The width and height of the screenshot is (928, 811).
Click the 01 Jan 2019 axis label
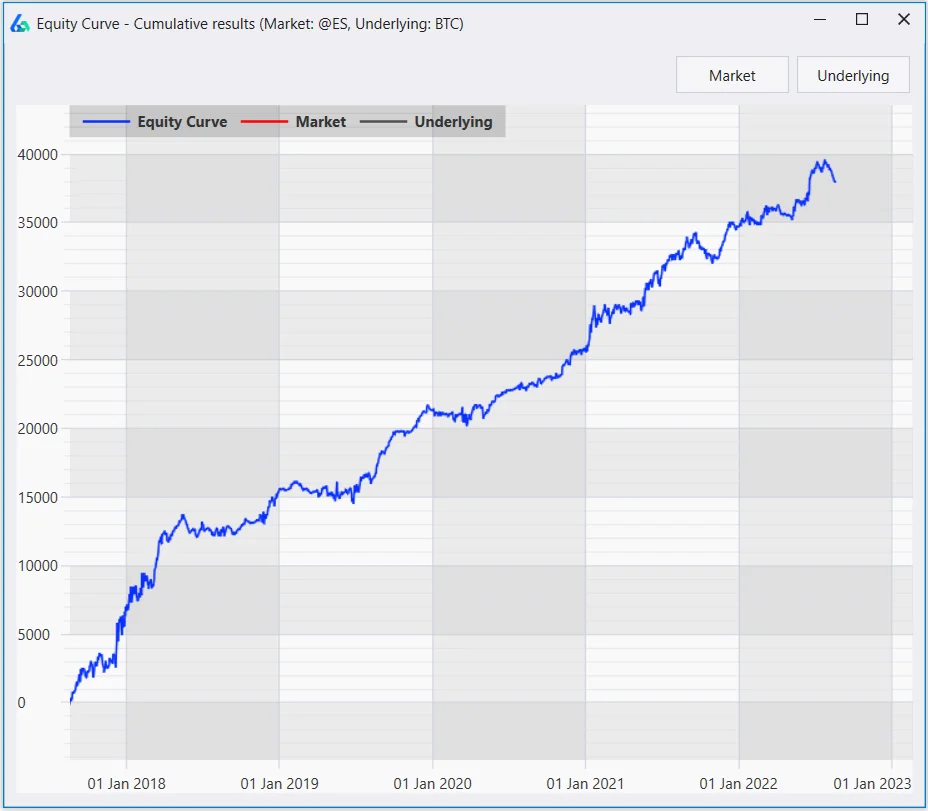279,784
